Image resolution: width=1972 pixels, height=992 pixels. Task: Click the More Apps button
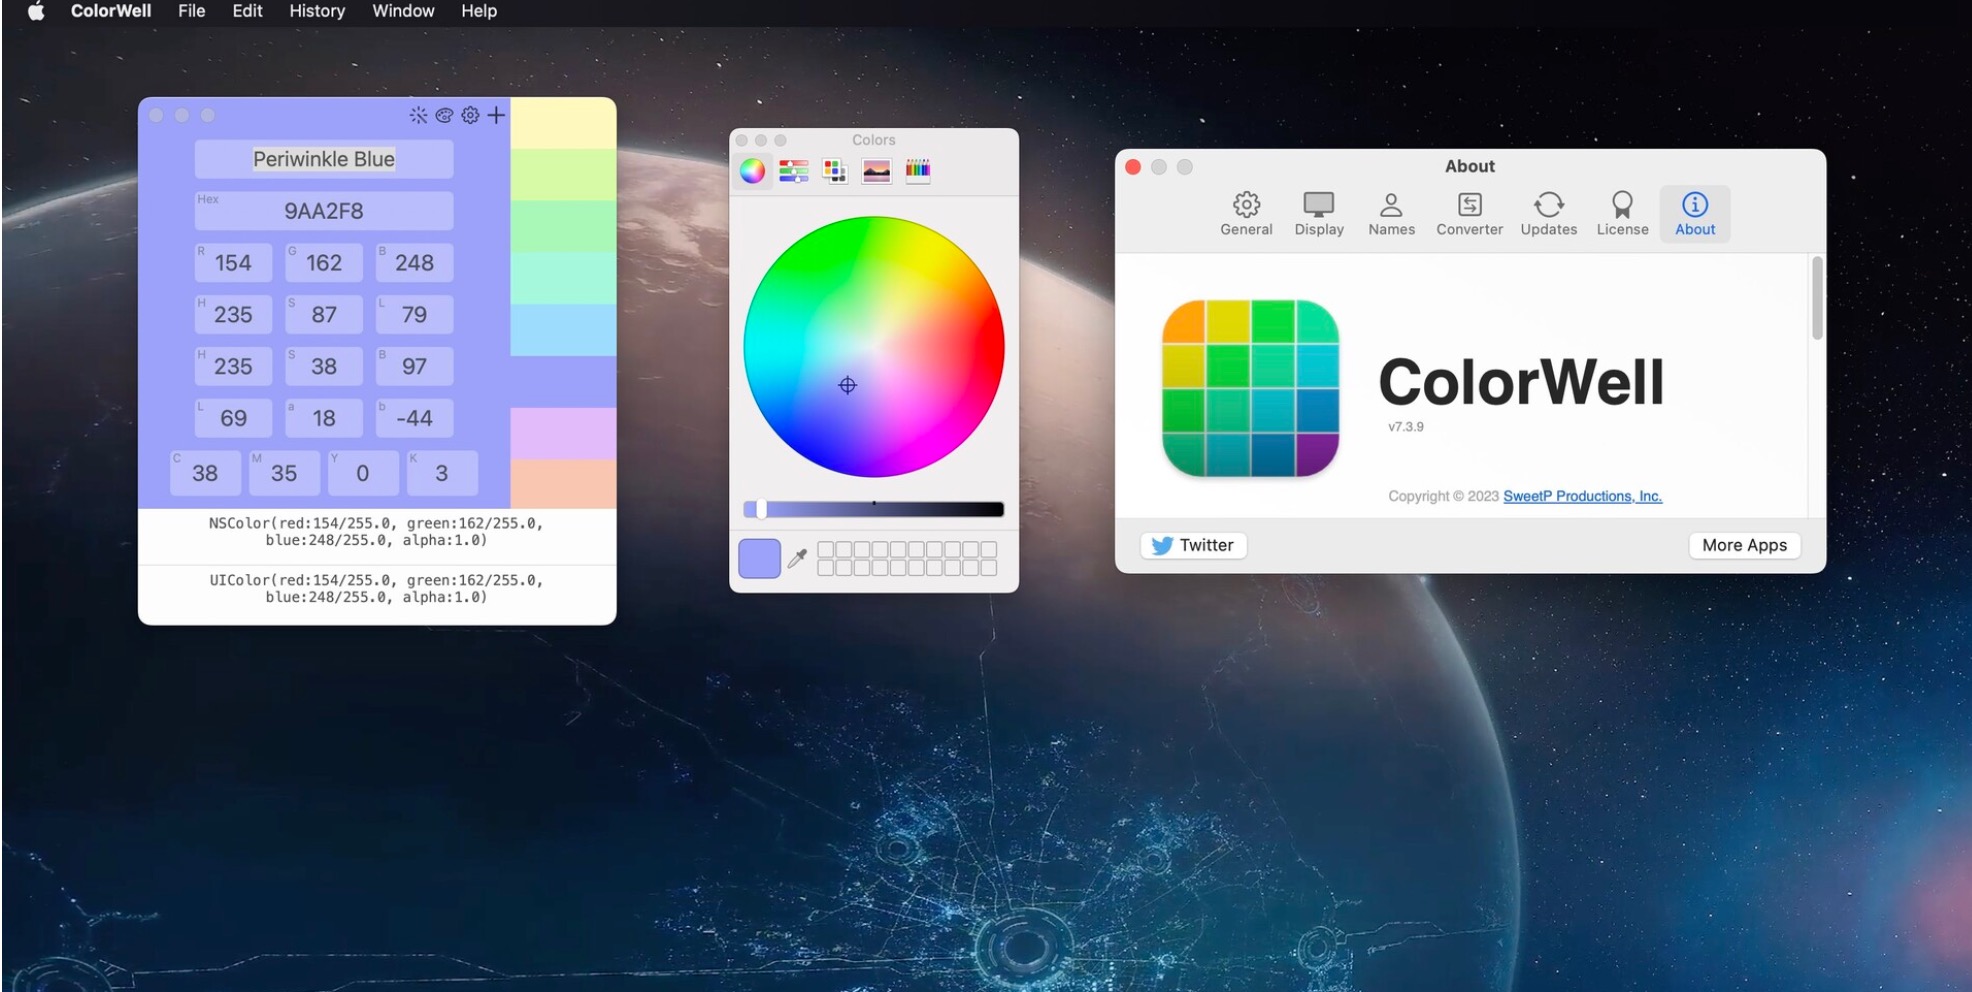point(1744,545)
